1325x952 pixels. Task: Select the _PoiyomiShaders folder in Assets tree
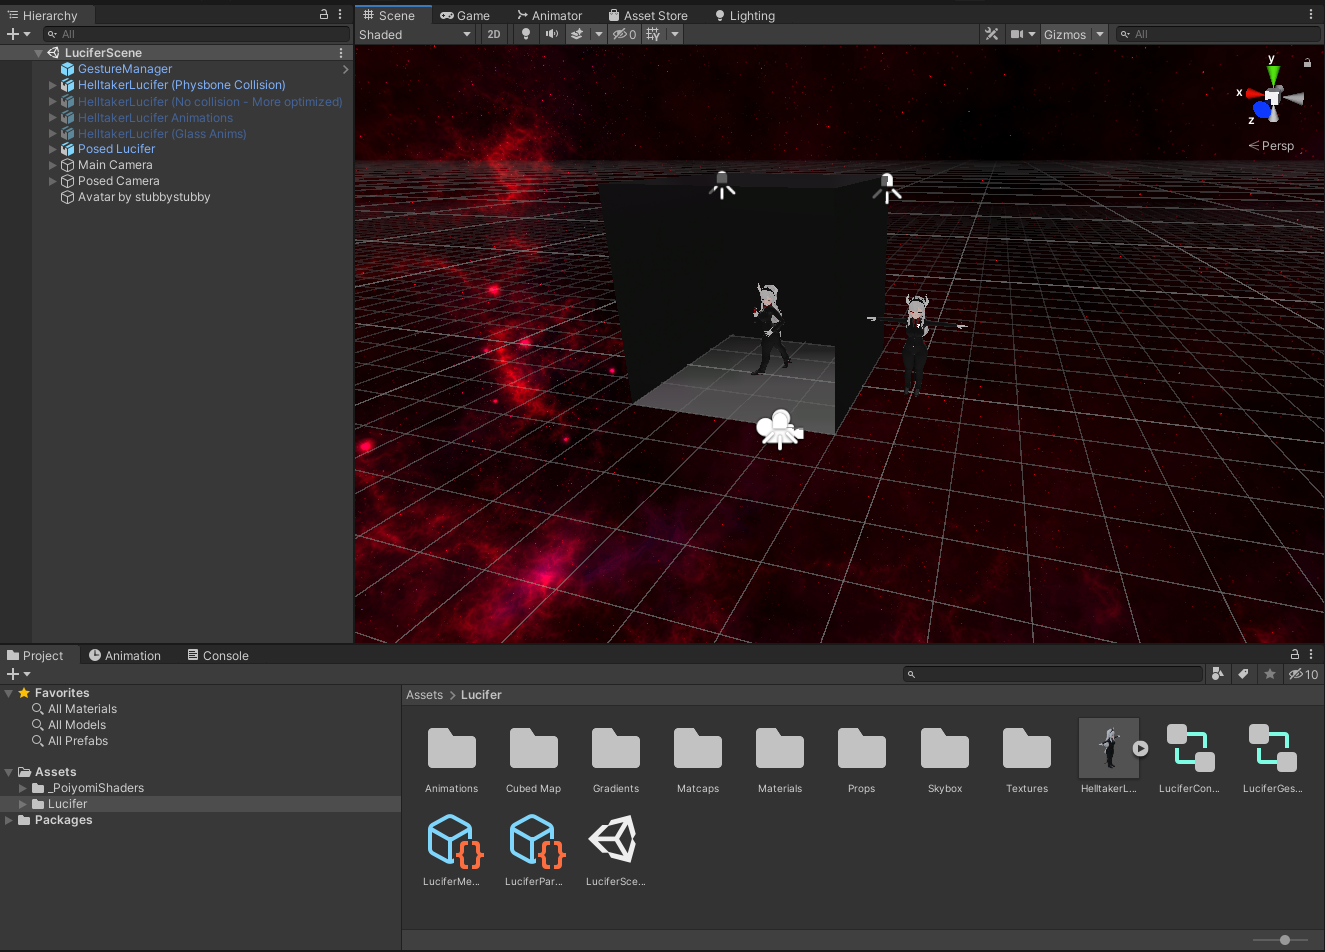[x=96, y=788]
